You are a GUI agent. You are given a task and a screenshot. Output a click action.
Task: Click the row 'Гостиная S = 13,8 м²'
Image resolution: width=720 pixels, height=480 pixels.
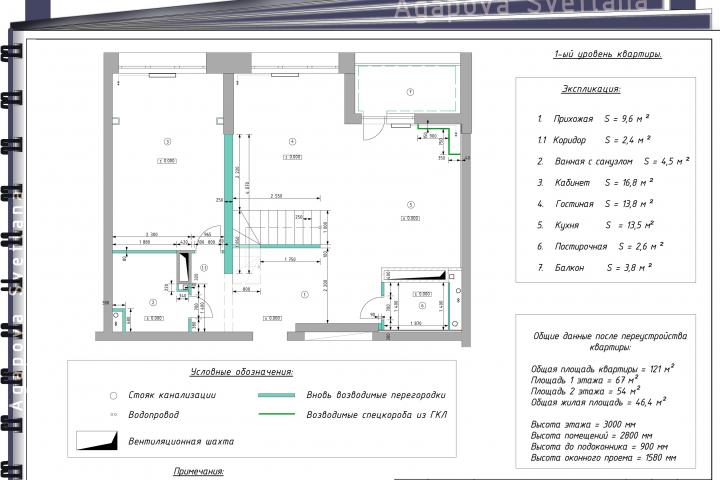click(595, 203)
